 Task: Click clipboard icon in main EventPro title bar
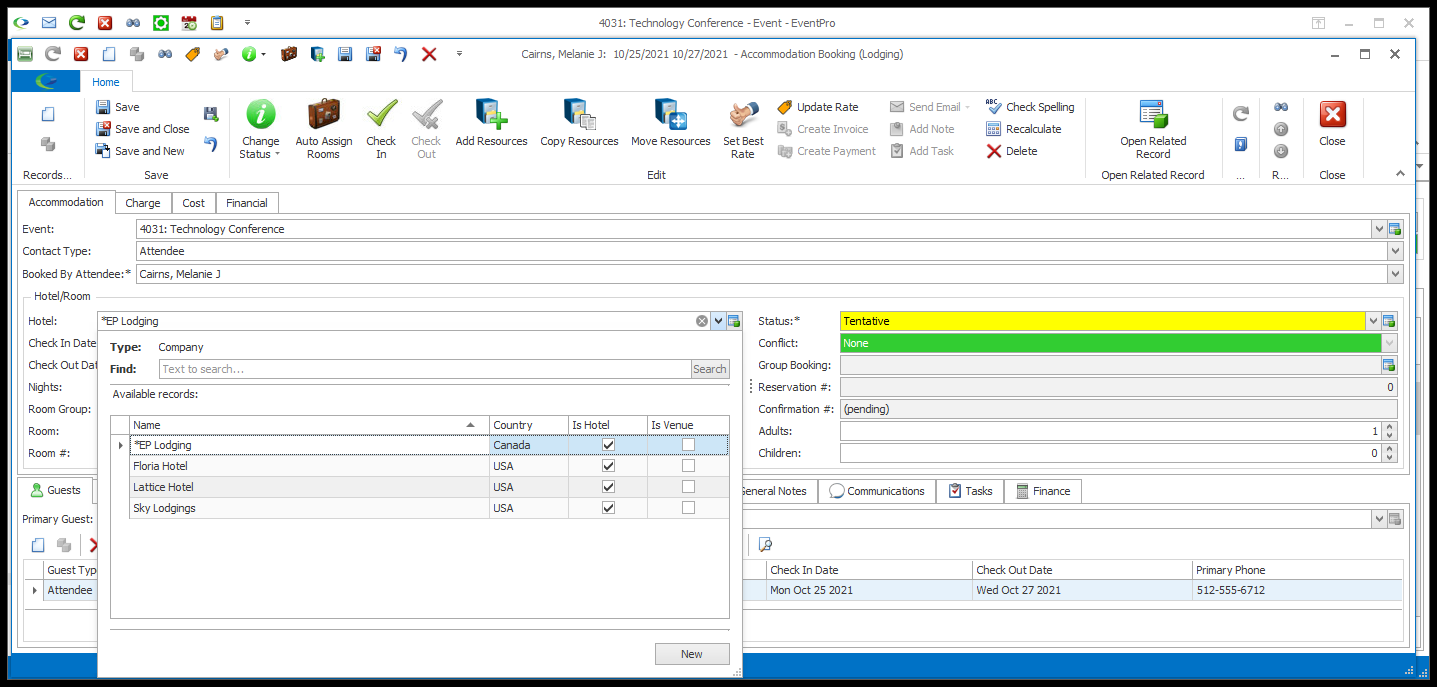point(217,22)
